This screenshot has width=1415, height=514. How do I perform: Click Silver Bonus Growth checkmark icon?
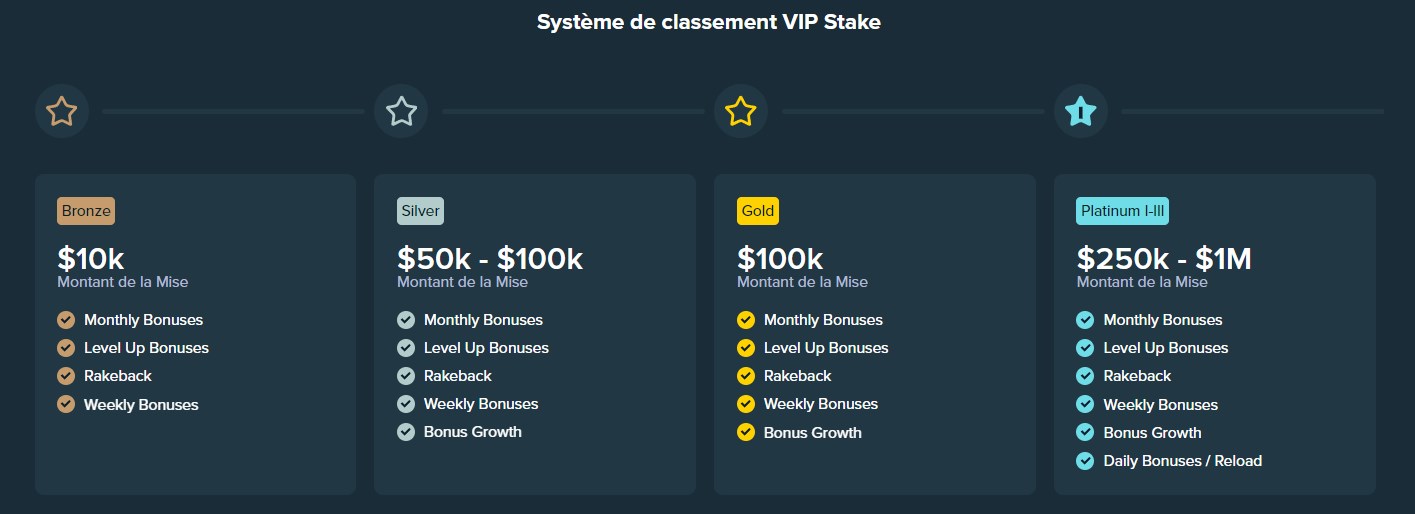[x=406, y=432]
